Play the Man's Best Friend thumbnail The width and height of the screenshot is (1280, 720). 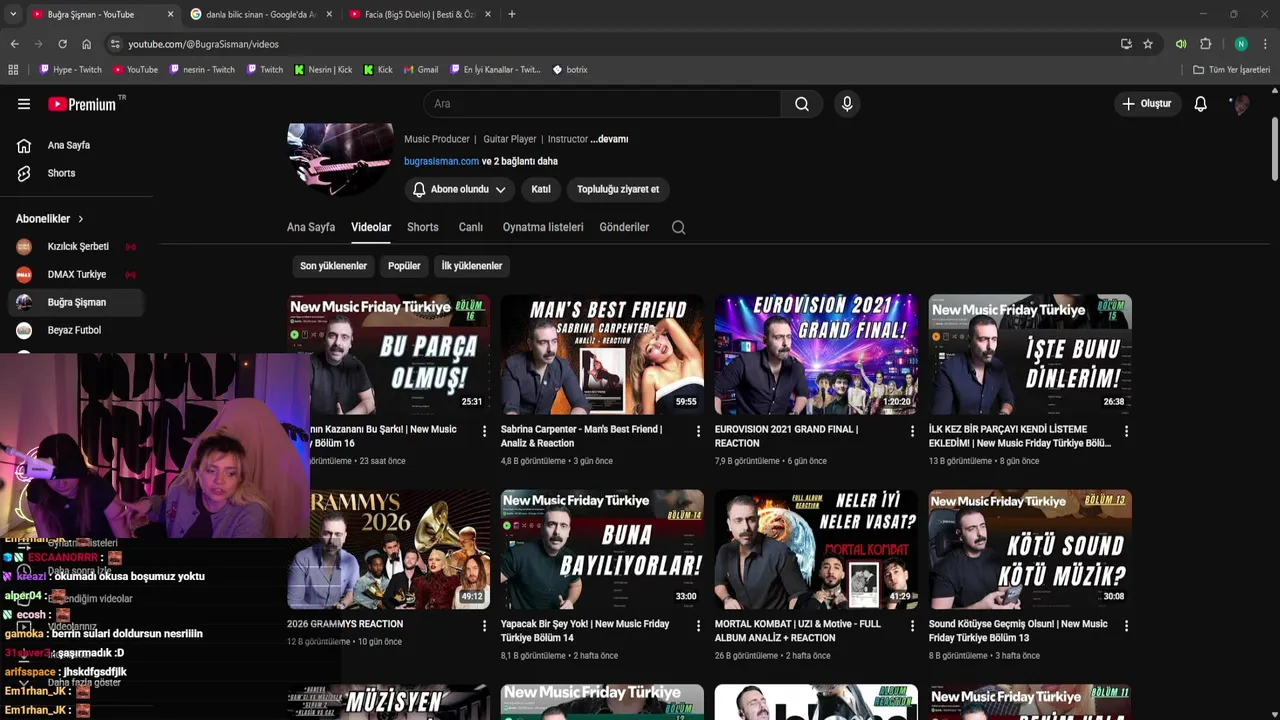coord(602,354)
